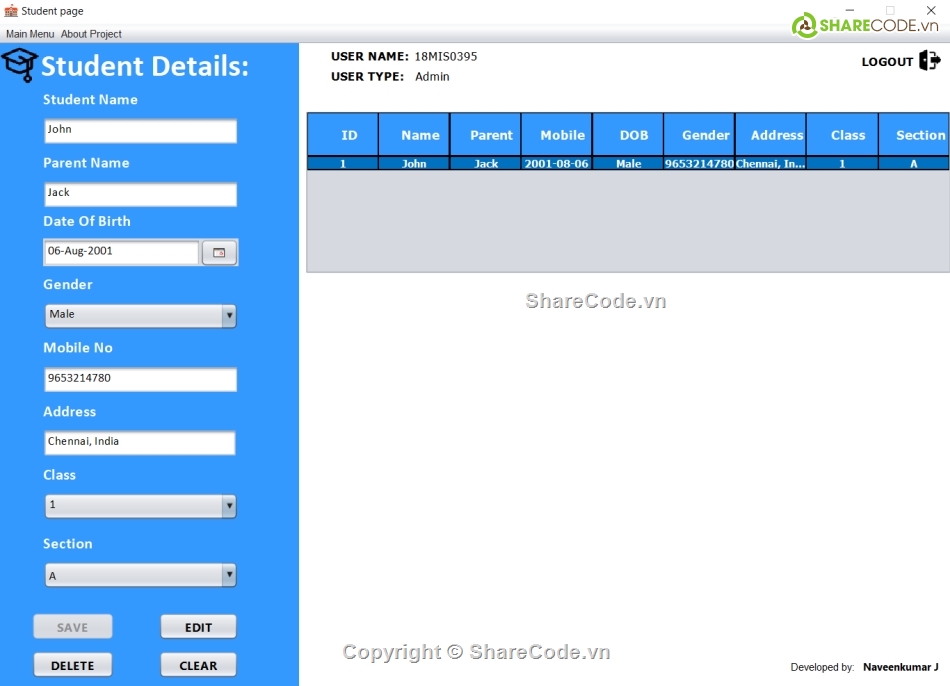Screen dimensions: 950x686
Task: Click the Student page window icon
Action: click(x=11, y=11)
